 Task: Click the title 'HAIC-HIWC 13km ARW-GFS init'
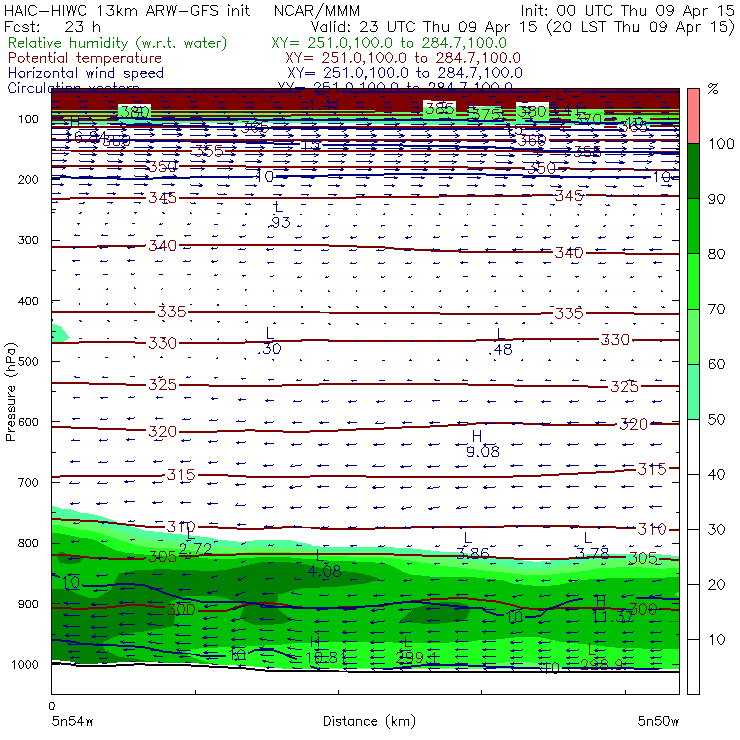pos(127,10)
